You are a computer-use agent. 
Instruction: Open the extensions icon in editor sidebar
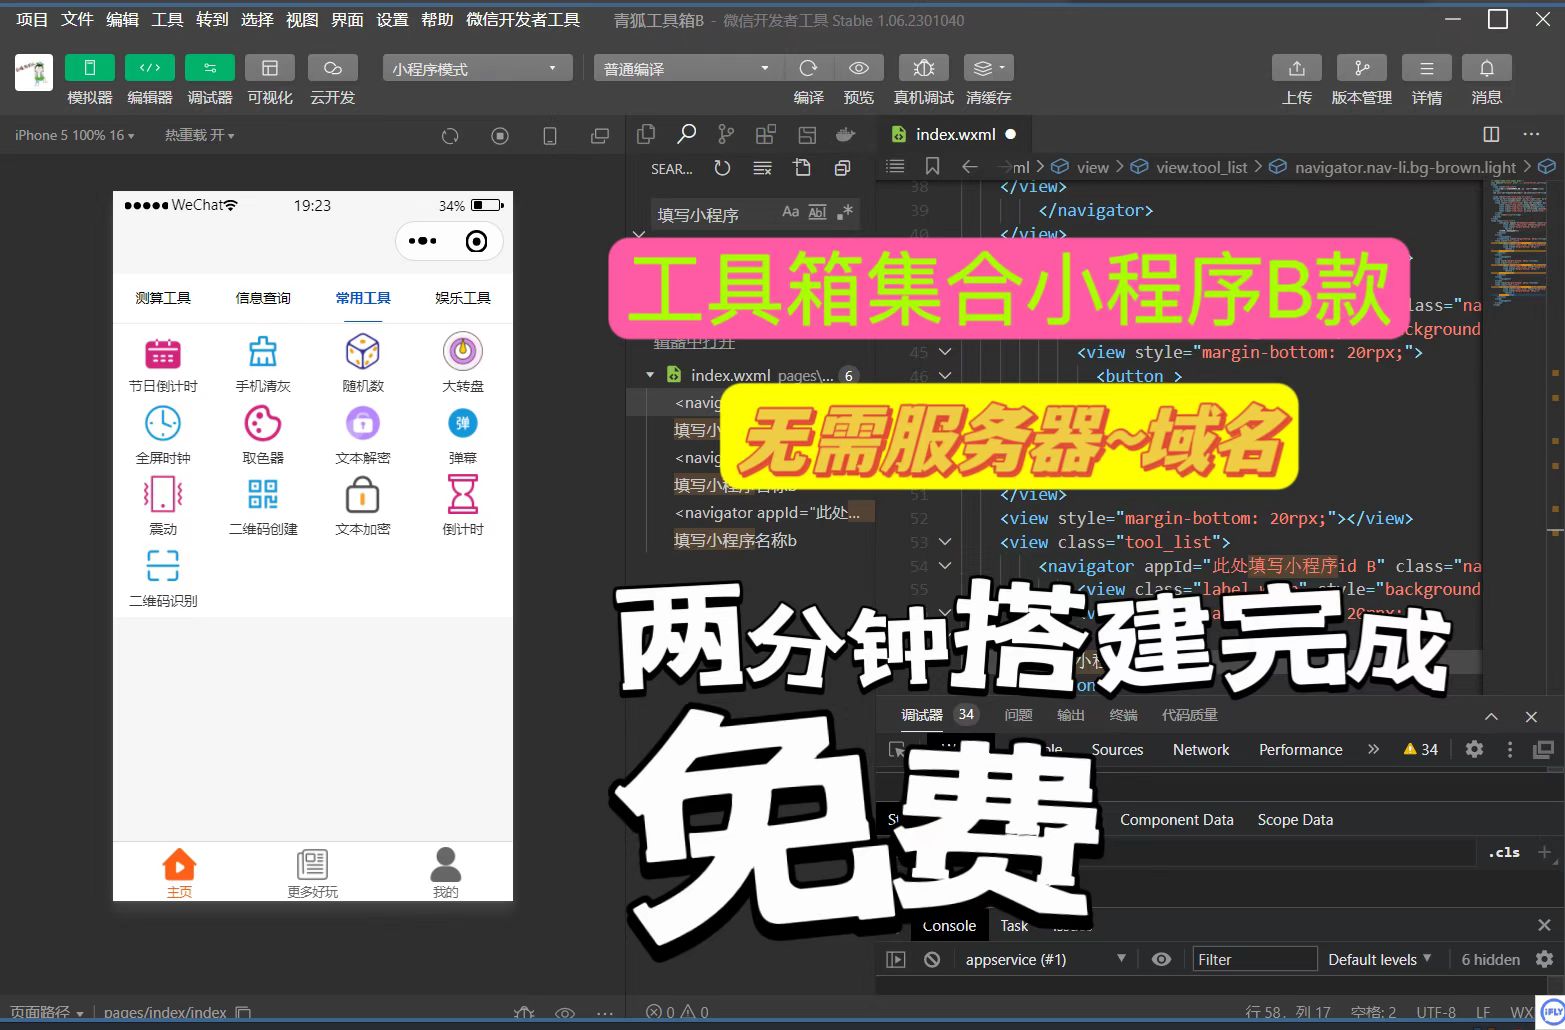click(766, 134)
